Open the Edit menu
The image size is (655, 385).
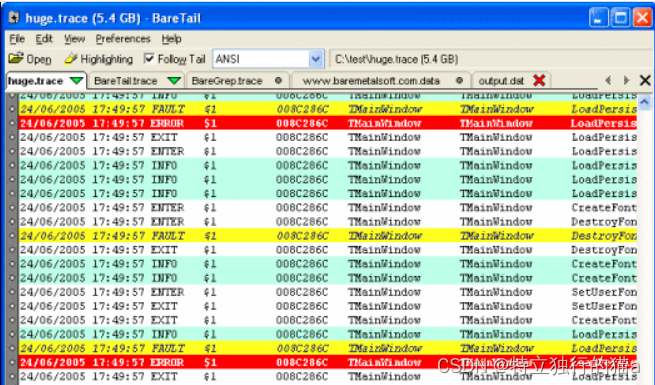(44, 39)
